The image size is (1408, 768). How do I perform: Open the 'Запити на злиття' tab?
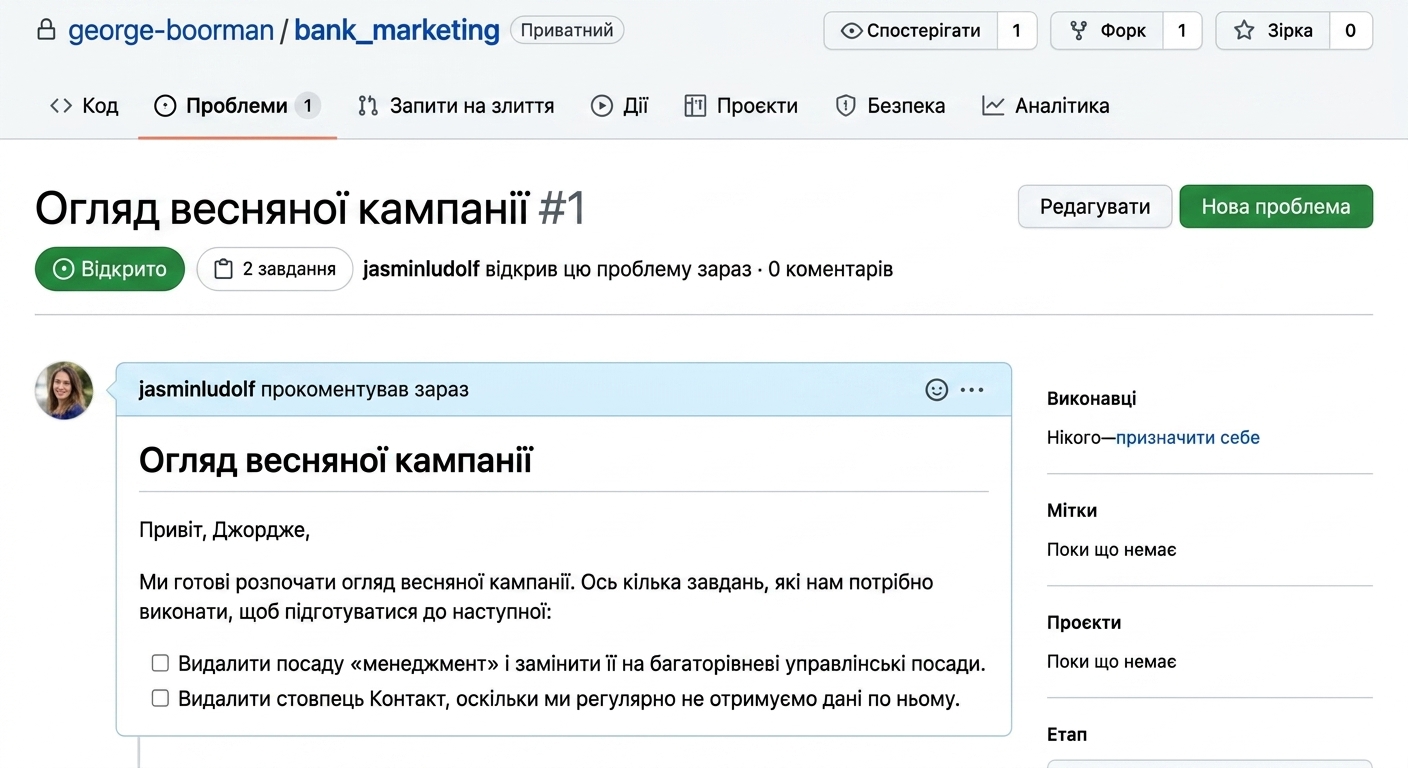pos(455,105)
